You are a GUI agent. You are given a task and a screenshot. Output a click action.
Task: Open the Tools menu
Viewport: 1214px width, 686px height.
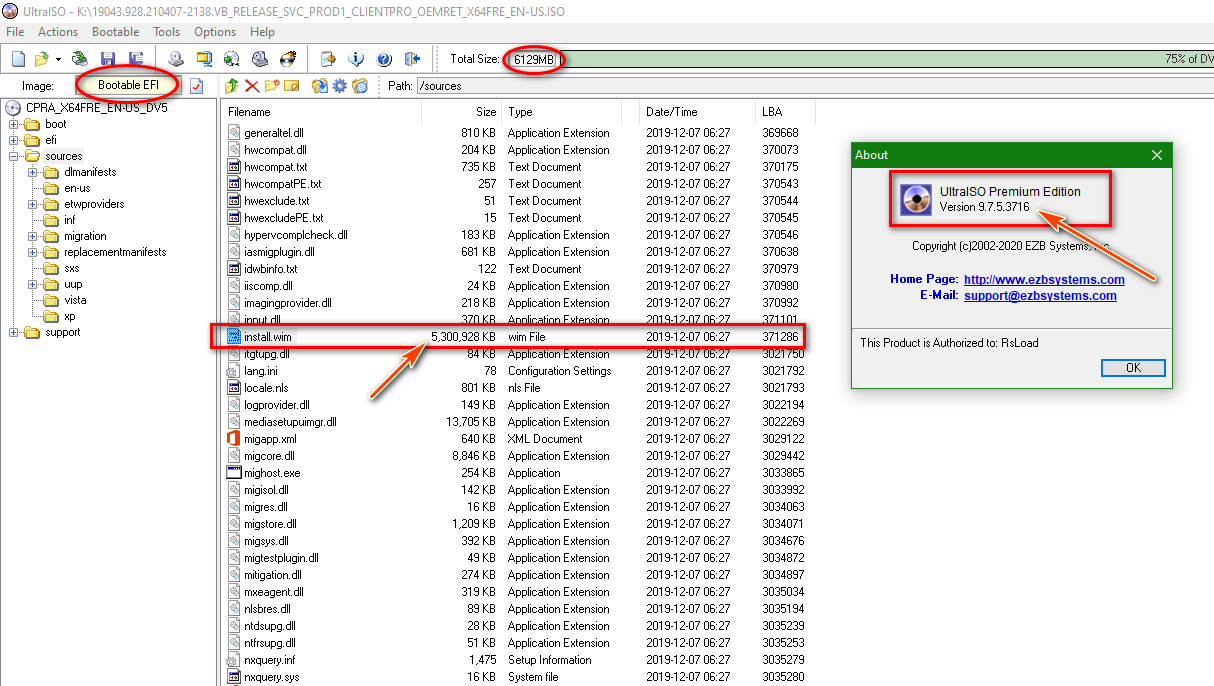[x=166, y=32]
